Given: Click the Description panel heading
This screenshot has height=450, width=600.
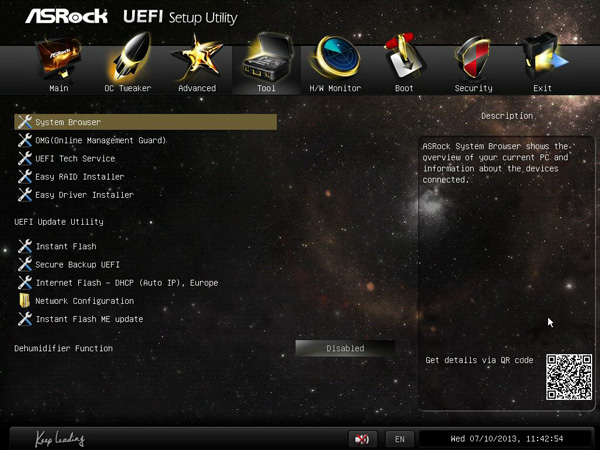Looking at the screenshot, I should [x=507, y=116].
